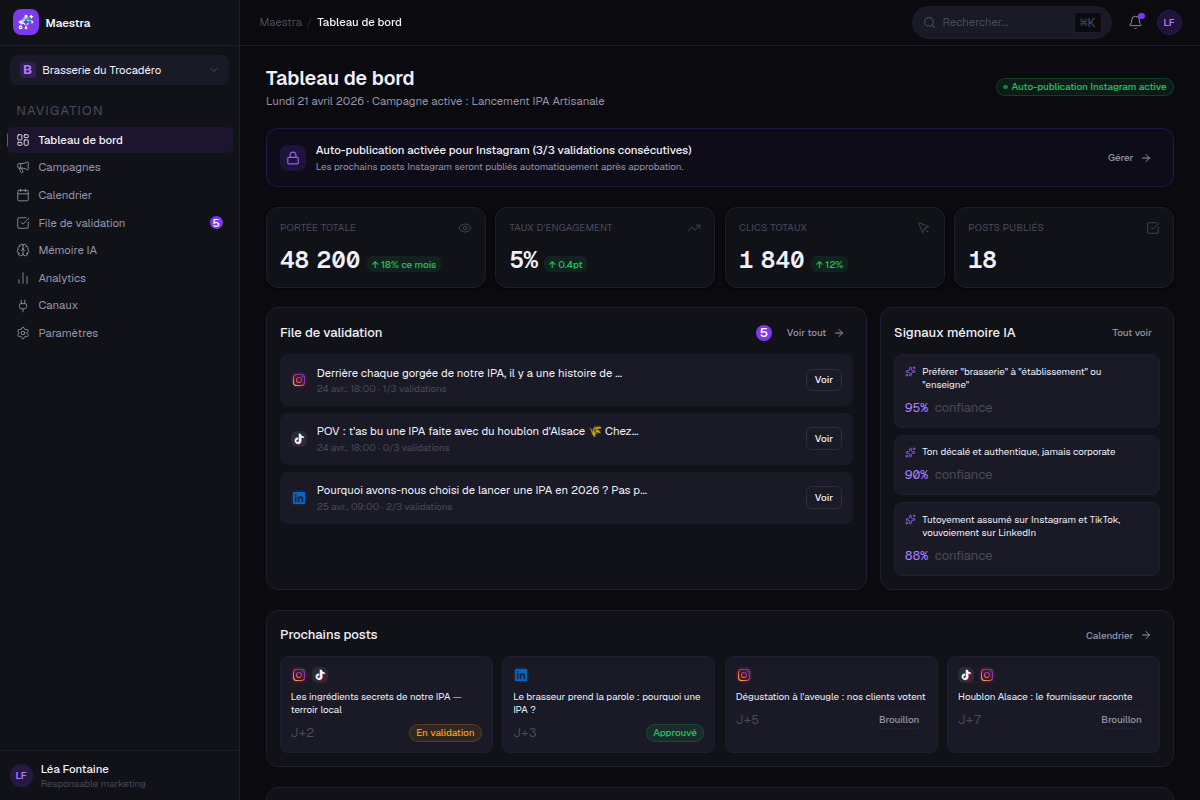Screen dimensions: 1200x800
Task: Click the sparkle icon beside 95% confiance signal
Action: [910, 372]
